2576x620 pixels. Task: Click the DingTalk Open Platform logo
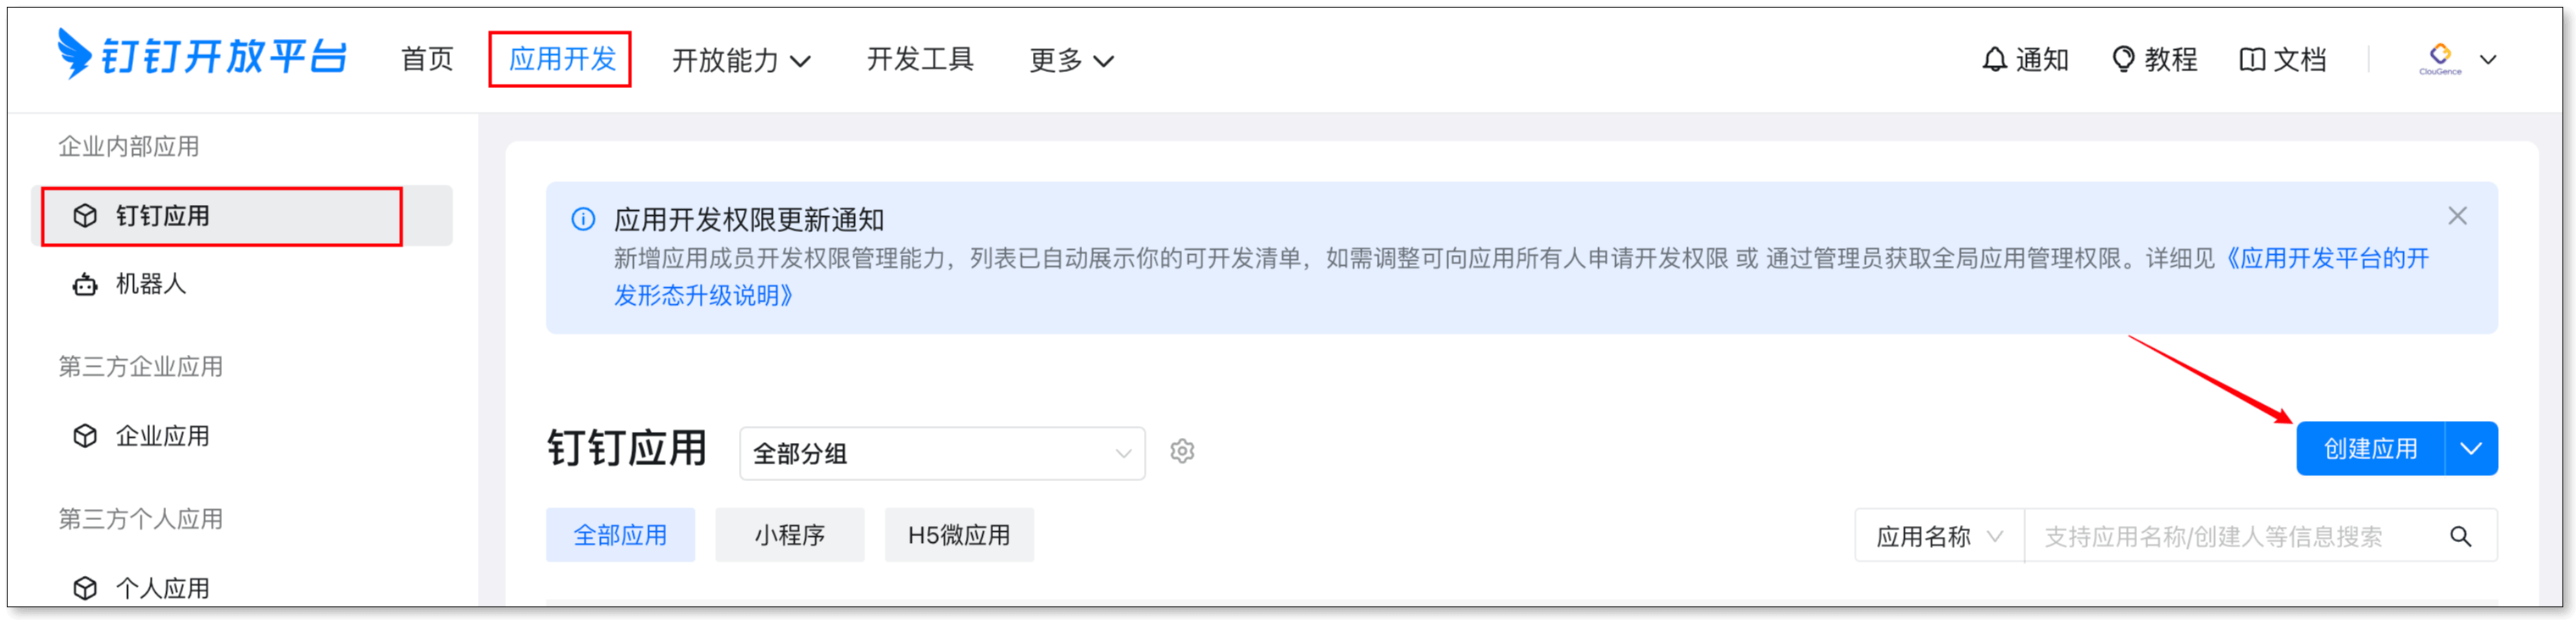202,55
